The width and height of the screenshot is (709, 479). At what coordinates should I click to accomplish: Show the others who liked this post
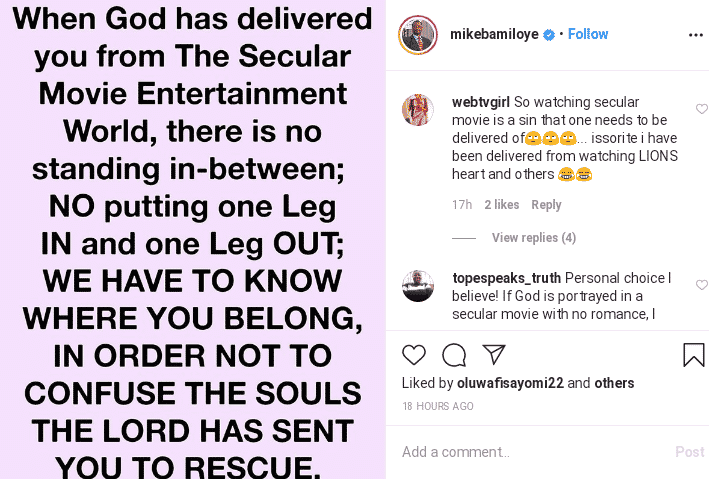click(614, 383)
